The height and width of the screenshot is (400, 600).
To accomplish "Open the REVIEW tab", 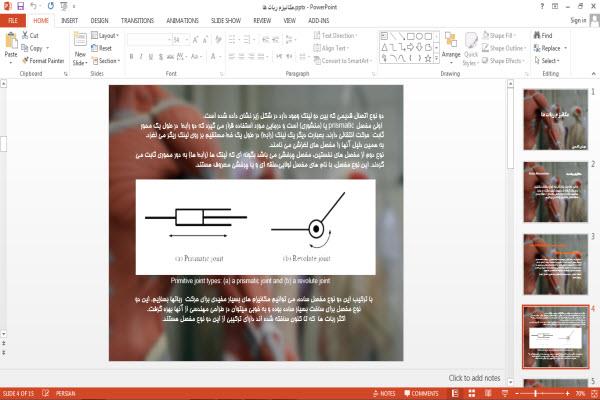I will click(262, 21).
